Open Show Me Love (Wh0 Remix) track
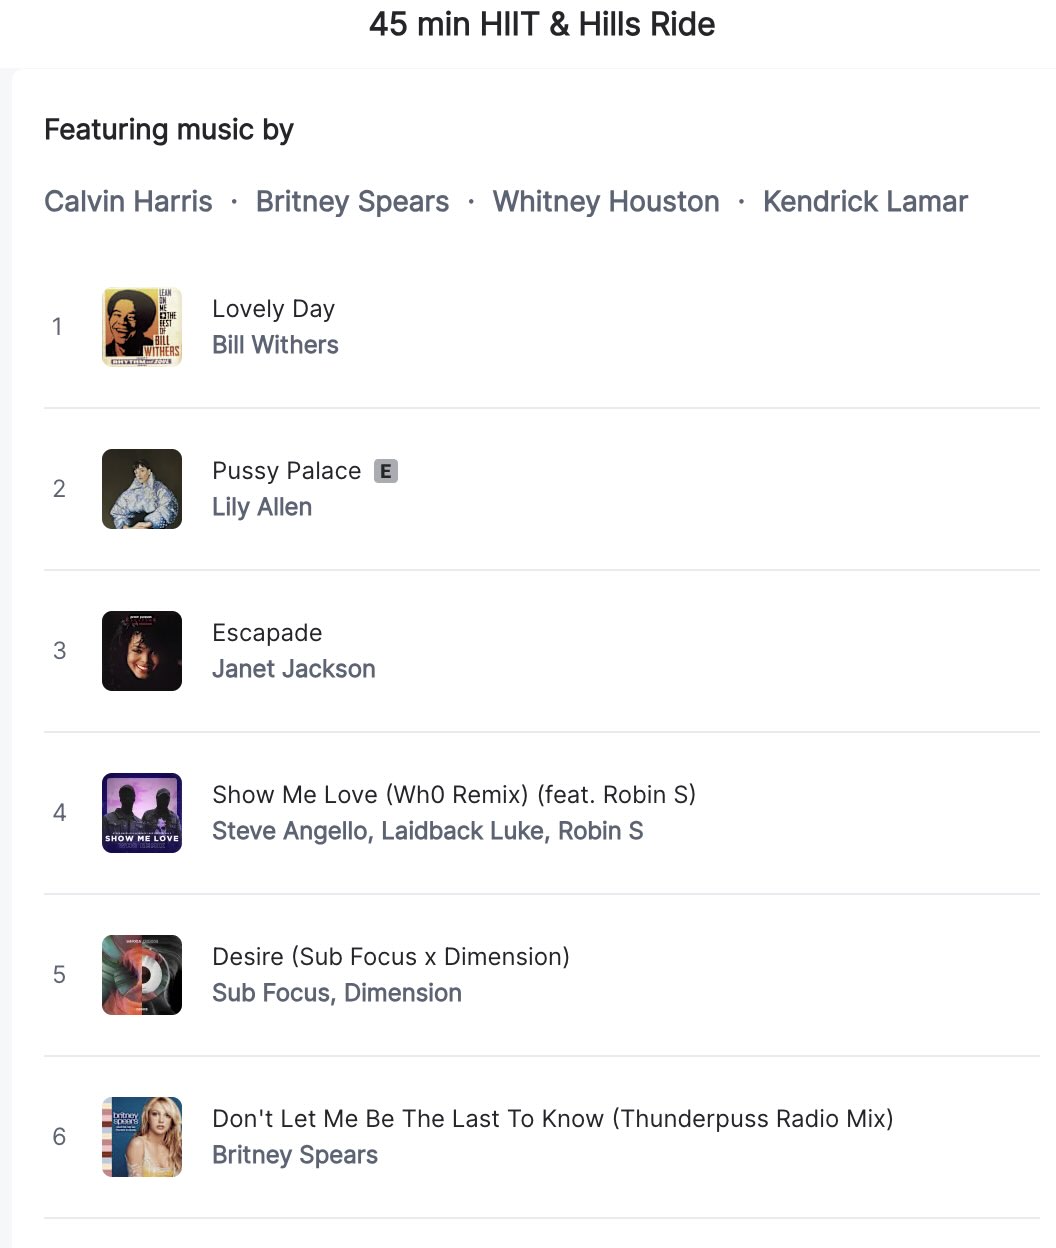 (x=454, y=794)
